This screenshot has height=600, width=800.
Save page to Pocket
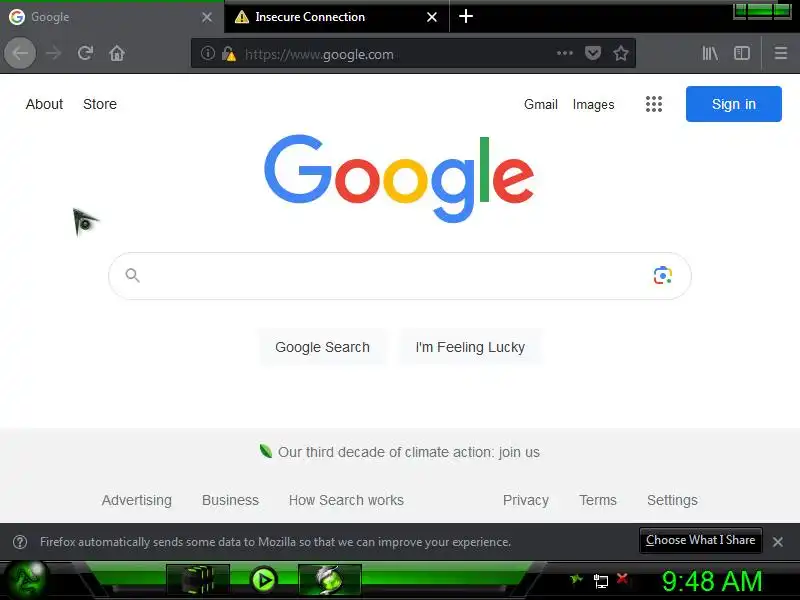pyautogui.click(x=593, y=53)
